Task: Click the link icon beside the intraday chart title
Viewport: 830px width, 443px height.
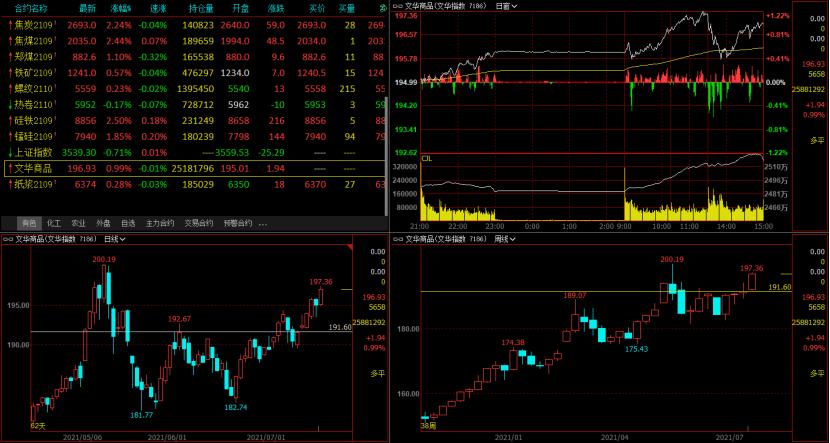Action: [x=399, y=6]
